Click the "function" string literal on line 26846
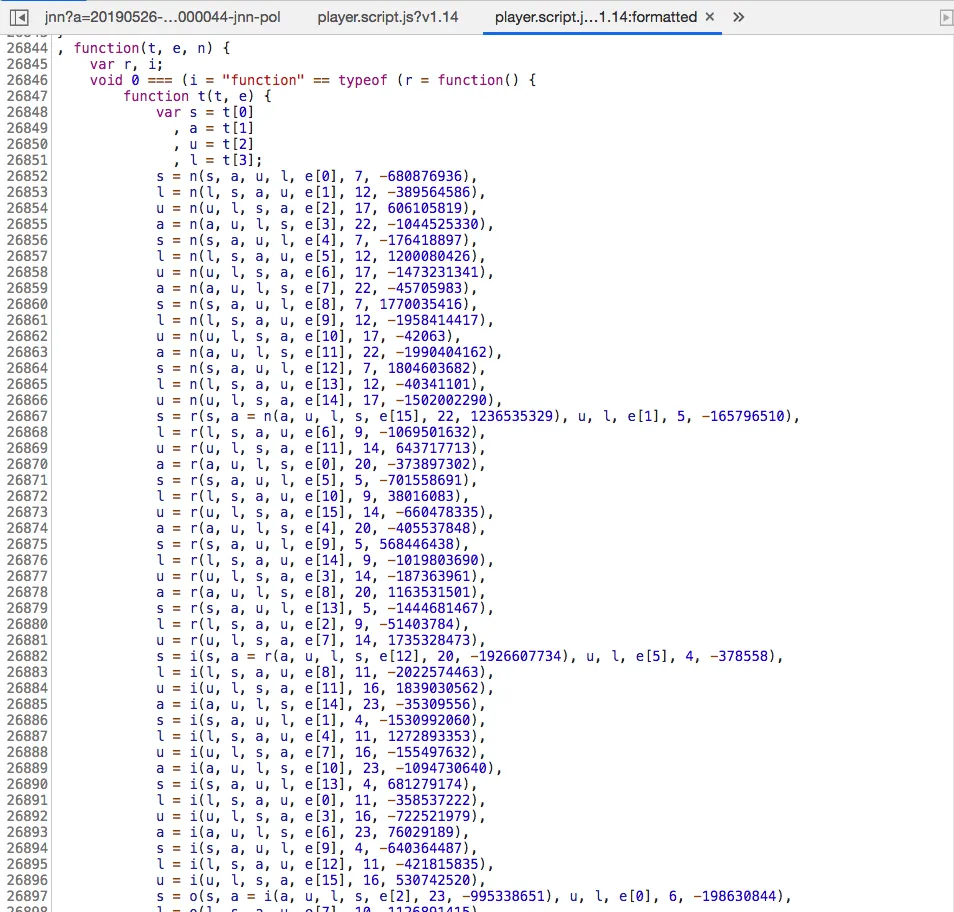954x912 pixels. point(263,80)
